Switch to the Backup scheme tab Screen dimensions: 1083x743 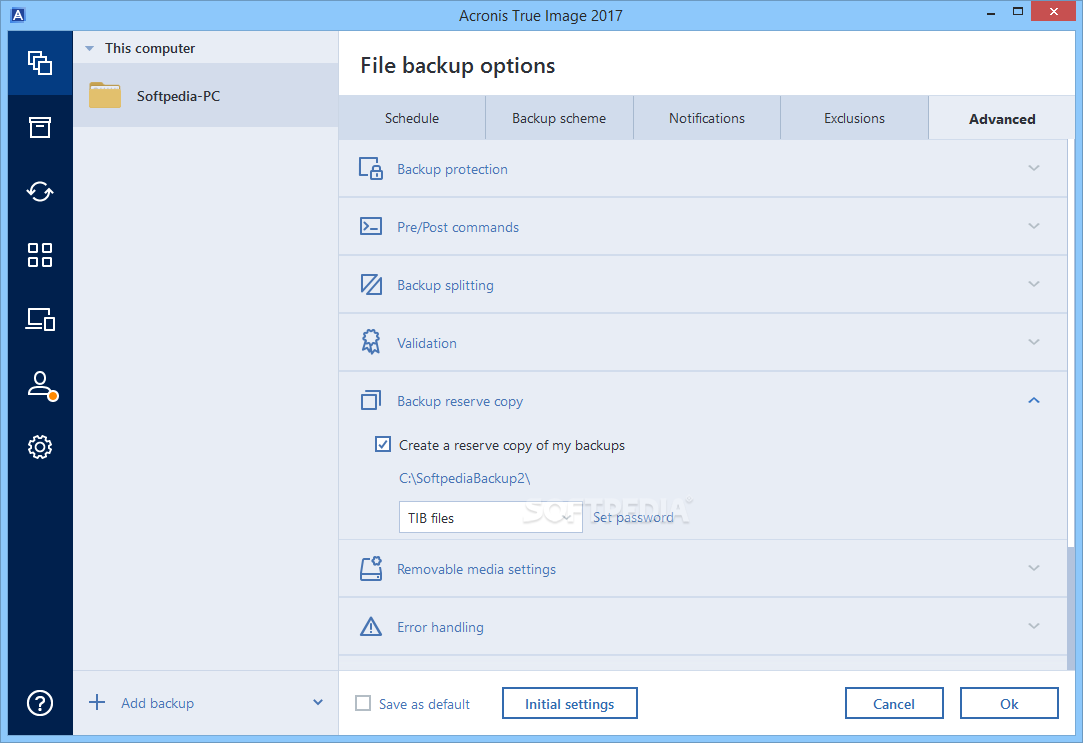(559, 118)
